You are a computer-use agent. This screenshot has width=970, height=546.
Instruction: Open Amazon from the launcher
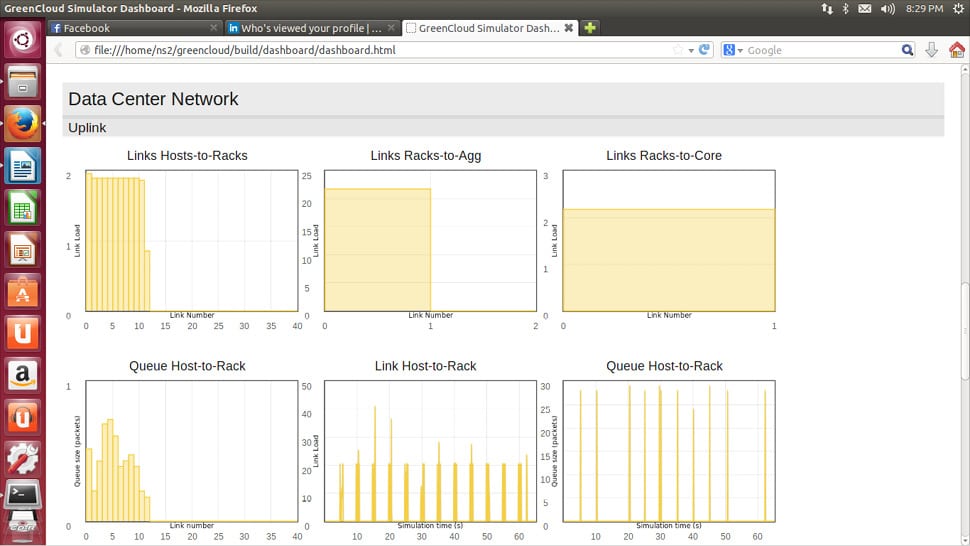click(x=22, y=375)
